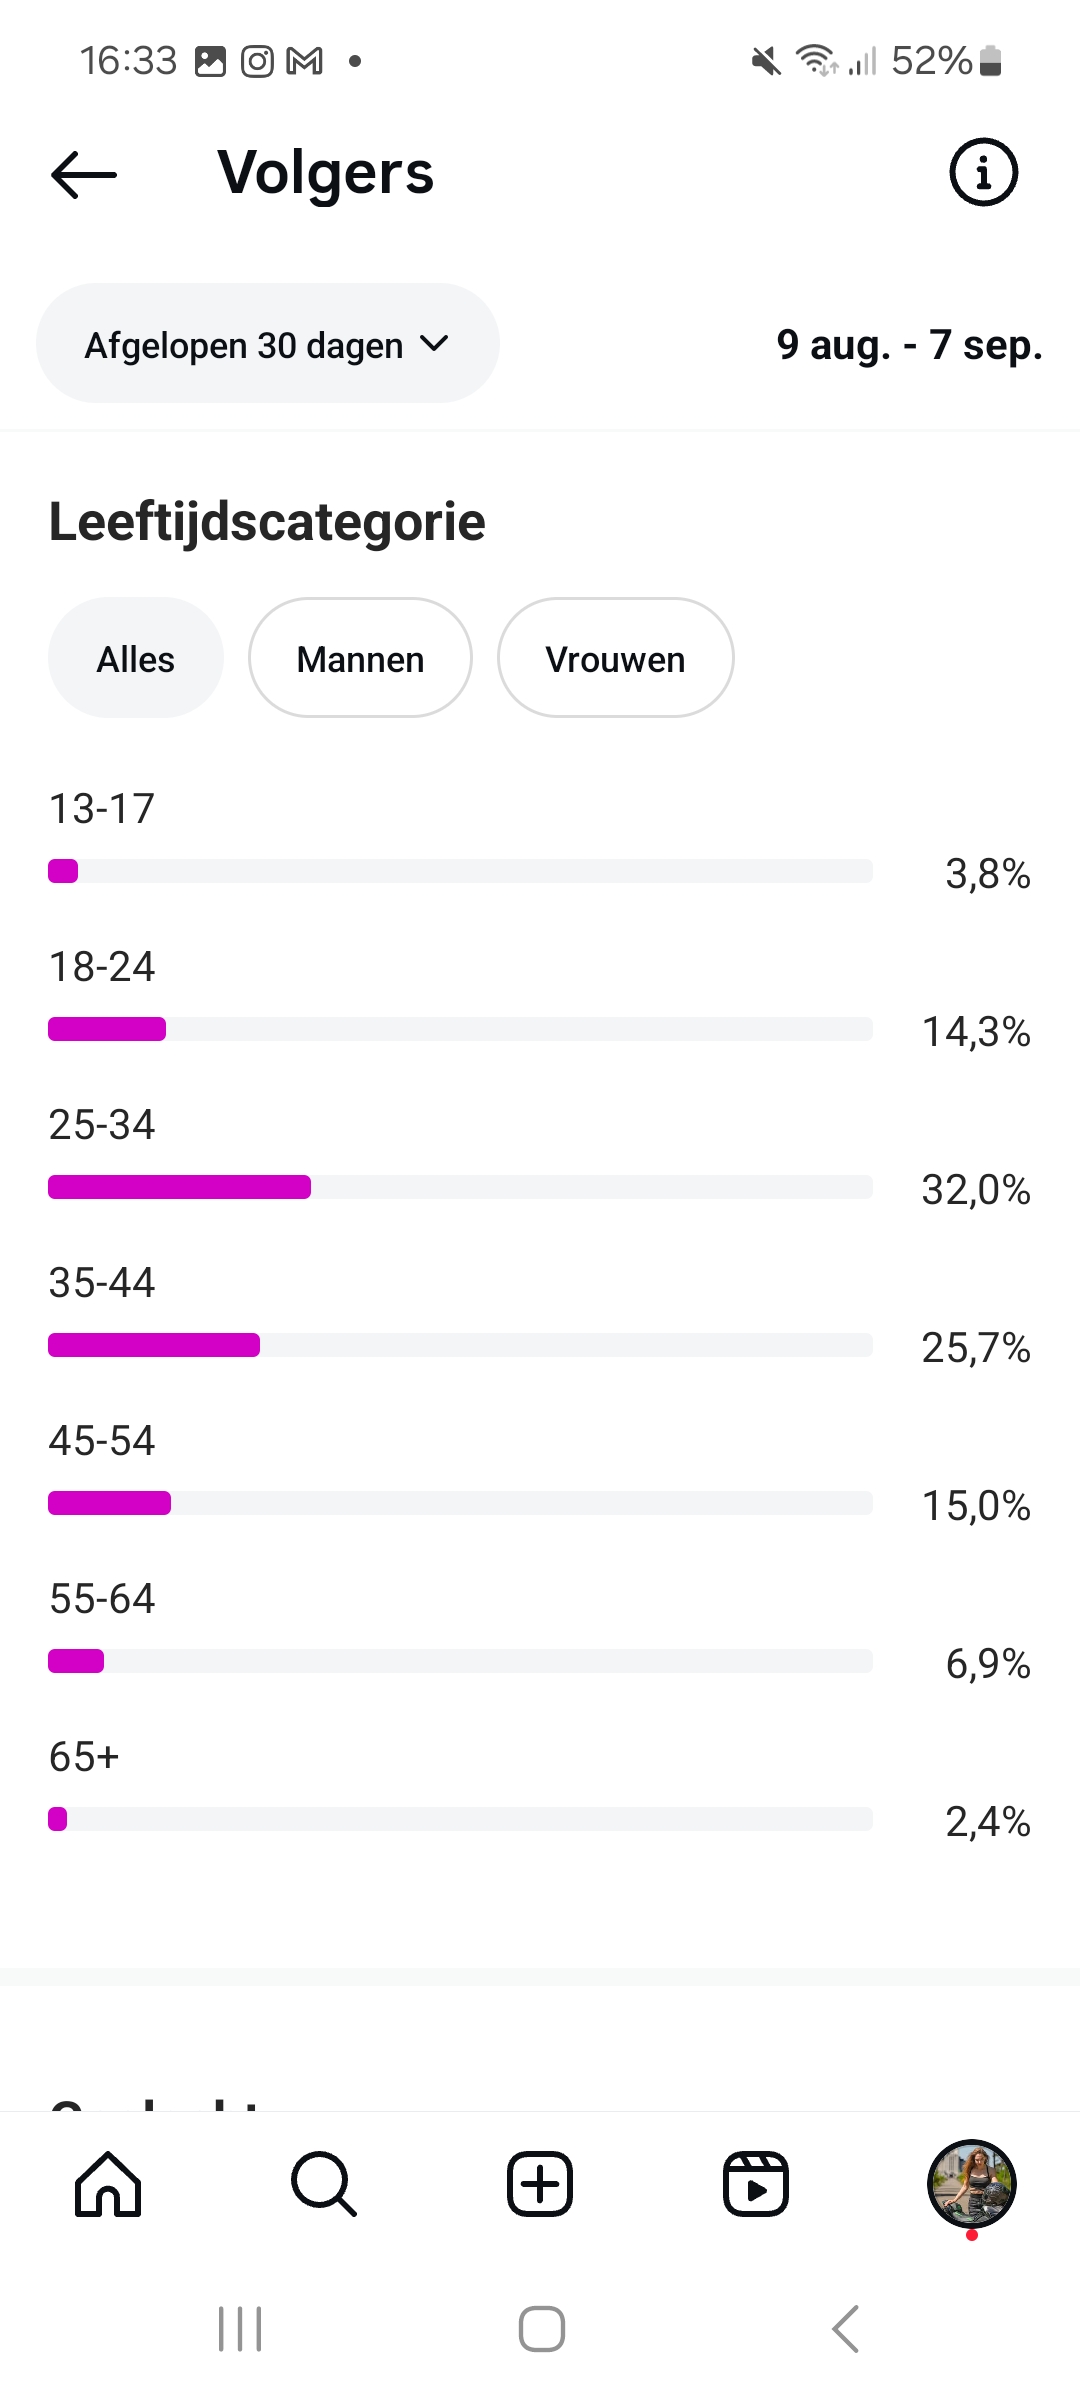1080x2400 pixels.
Task: Select the Mannen age filter
Action: pyautogui.click(x=360, y=658)
